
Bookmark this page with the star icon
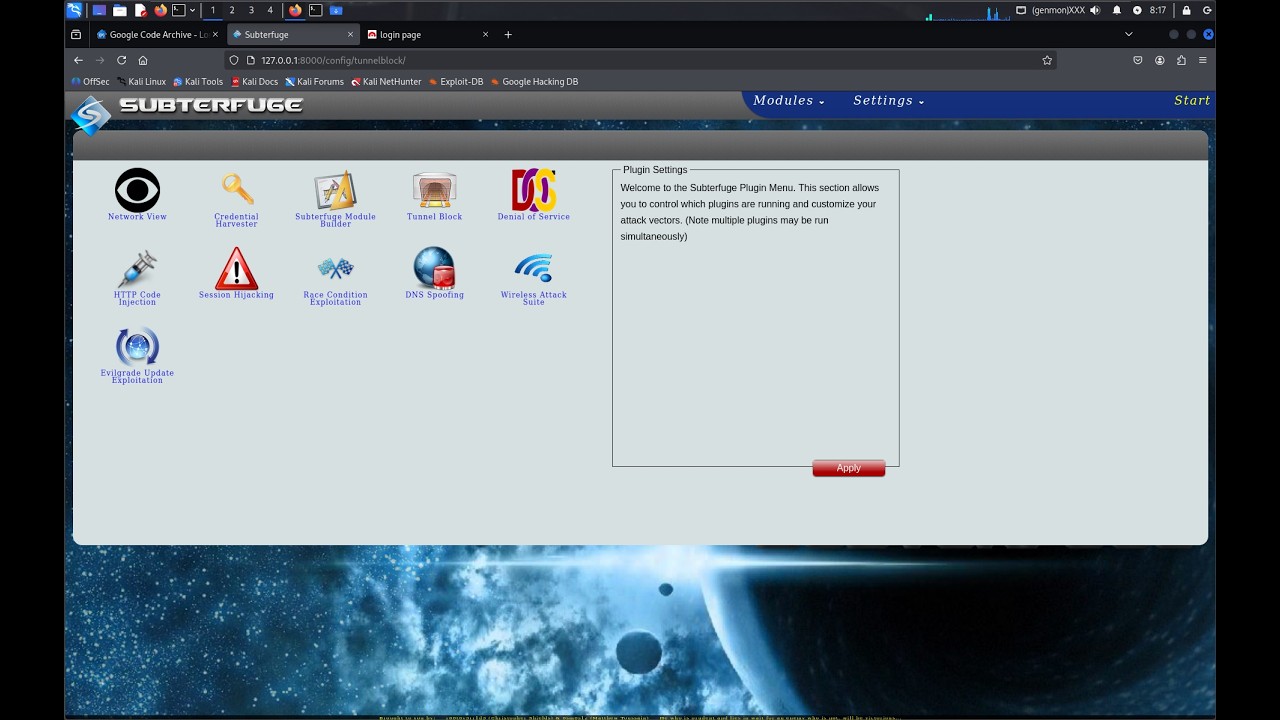[x=1047, y=60]
